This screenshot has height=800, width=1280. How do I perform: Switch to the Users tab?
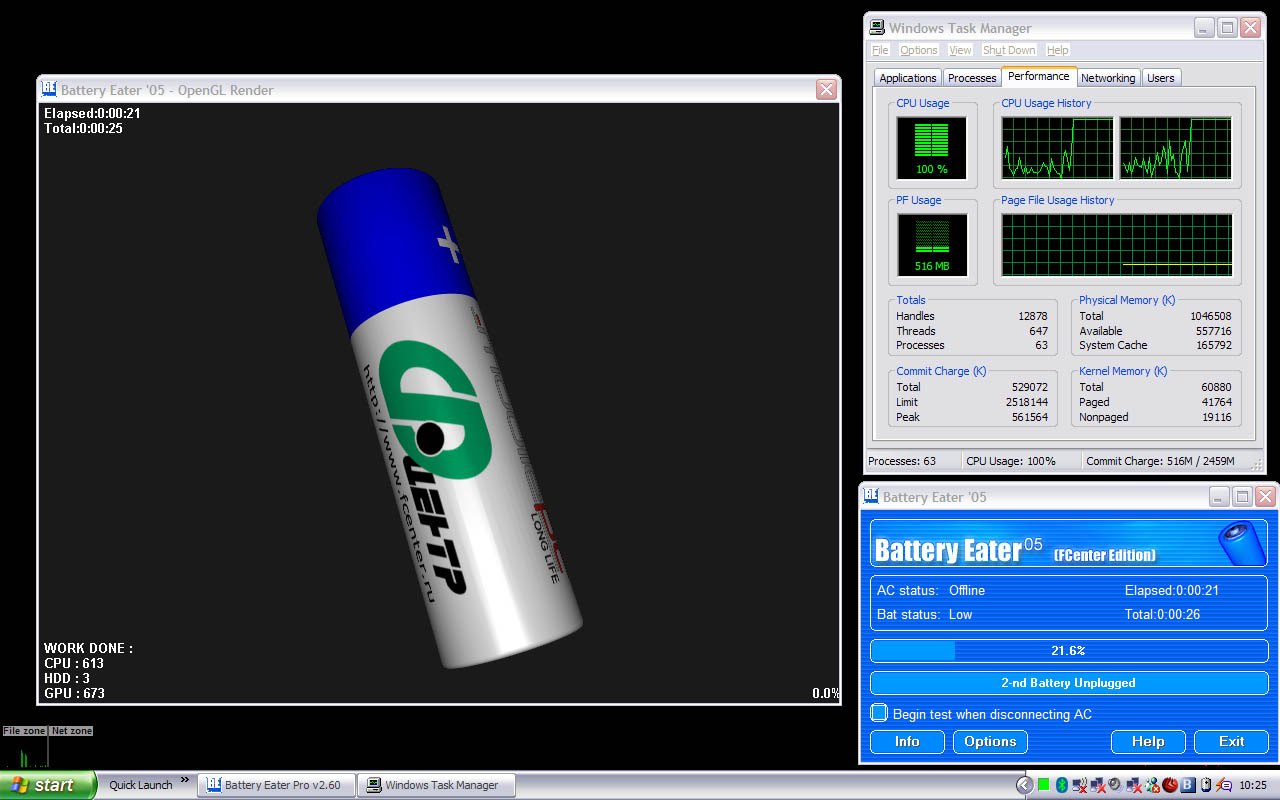(1161, 78)
